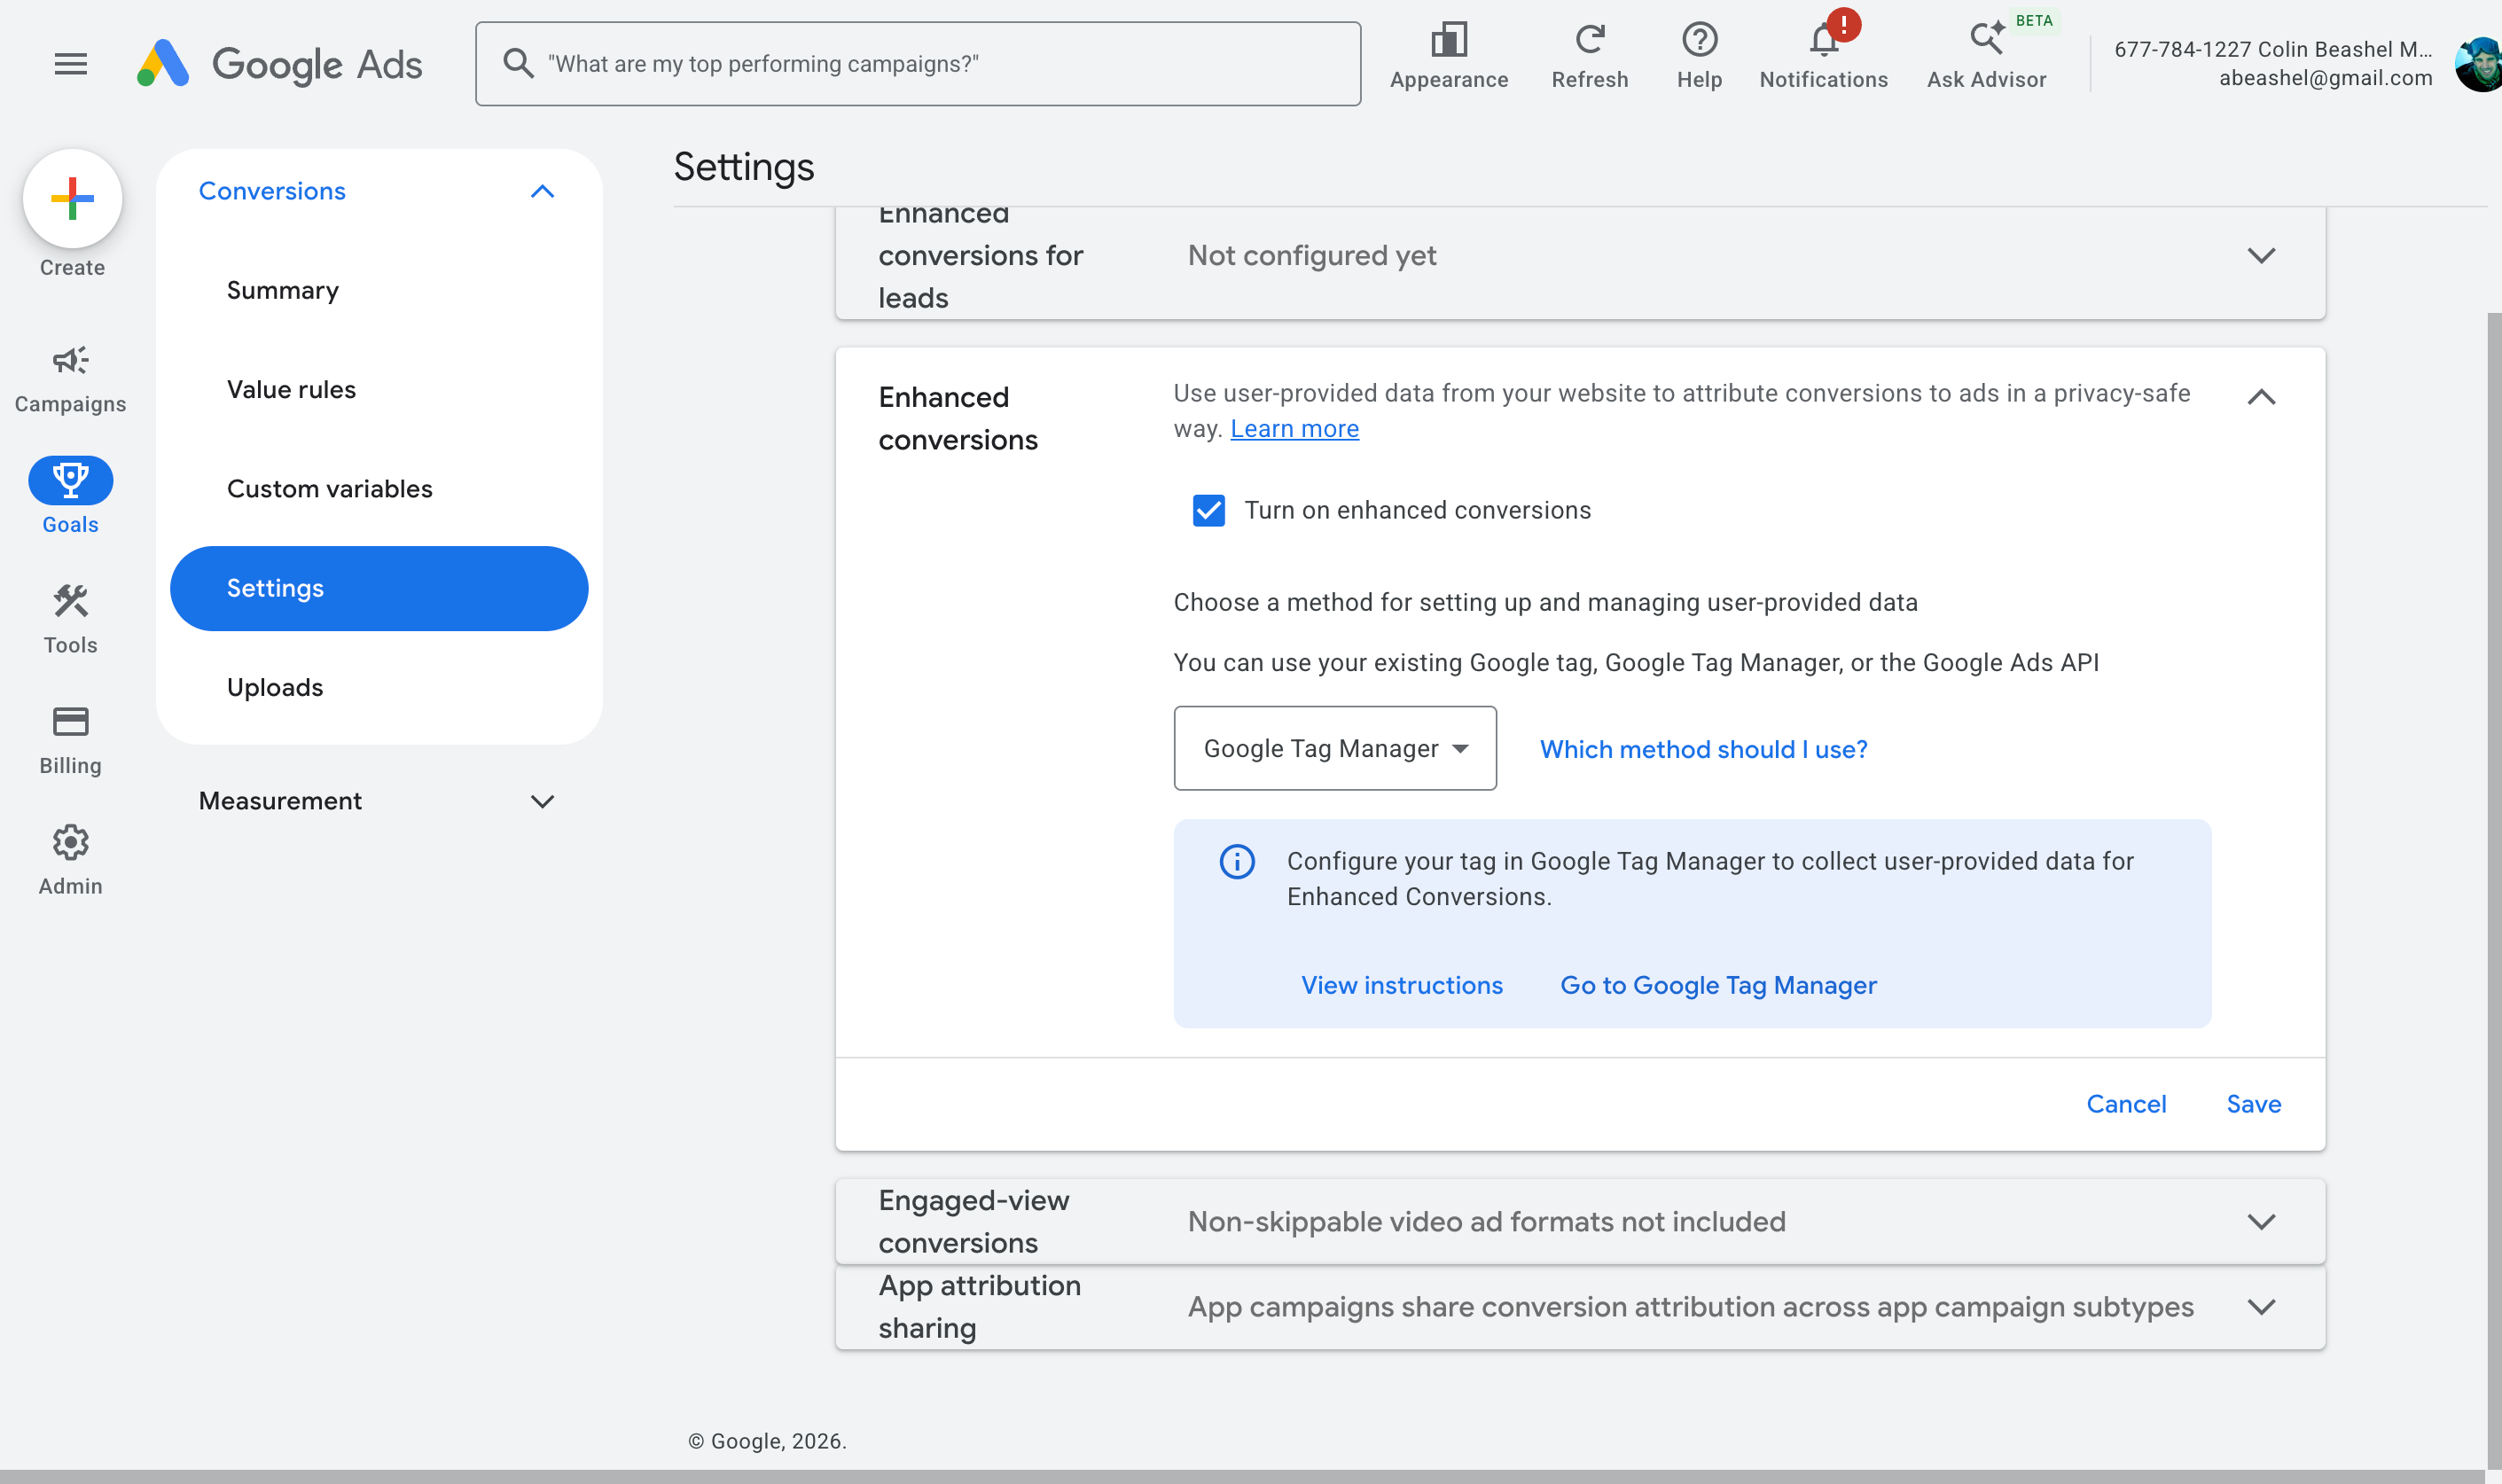Click the account profile avatar
Viewport: 2502px width, 1484px height.
point(2478,64)
